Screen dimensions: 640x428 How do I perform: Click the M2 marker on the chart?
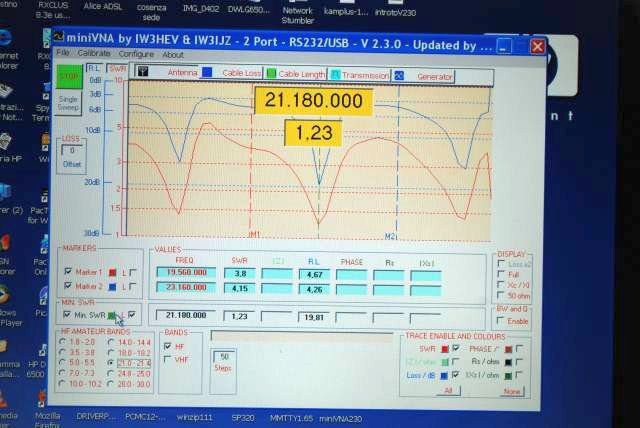[390, 236]
